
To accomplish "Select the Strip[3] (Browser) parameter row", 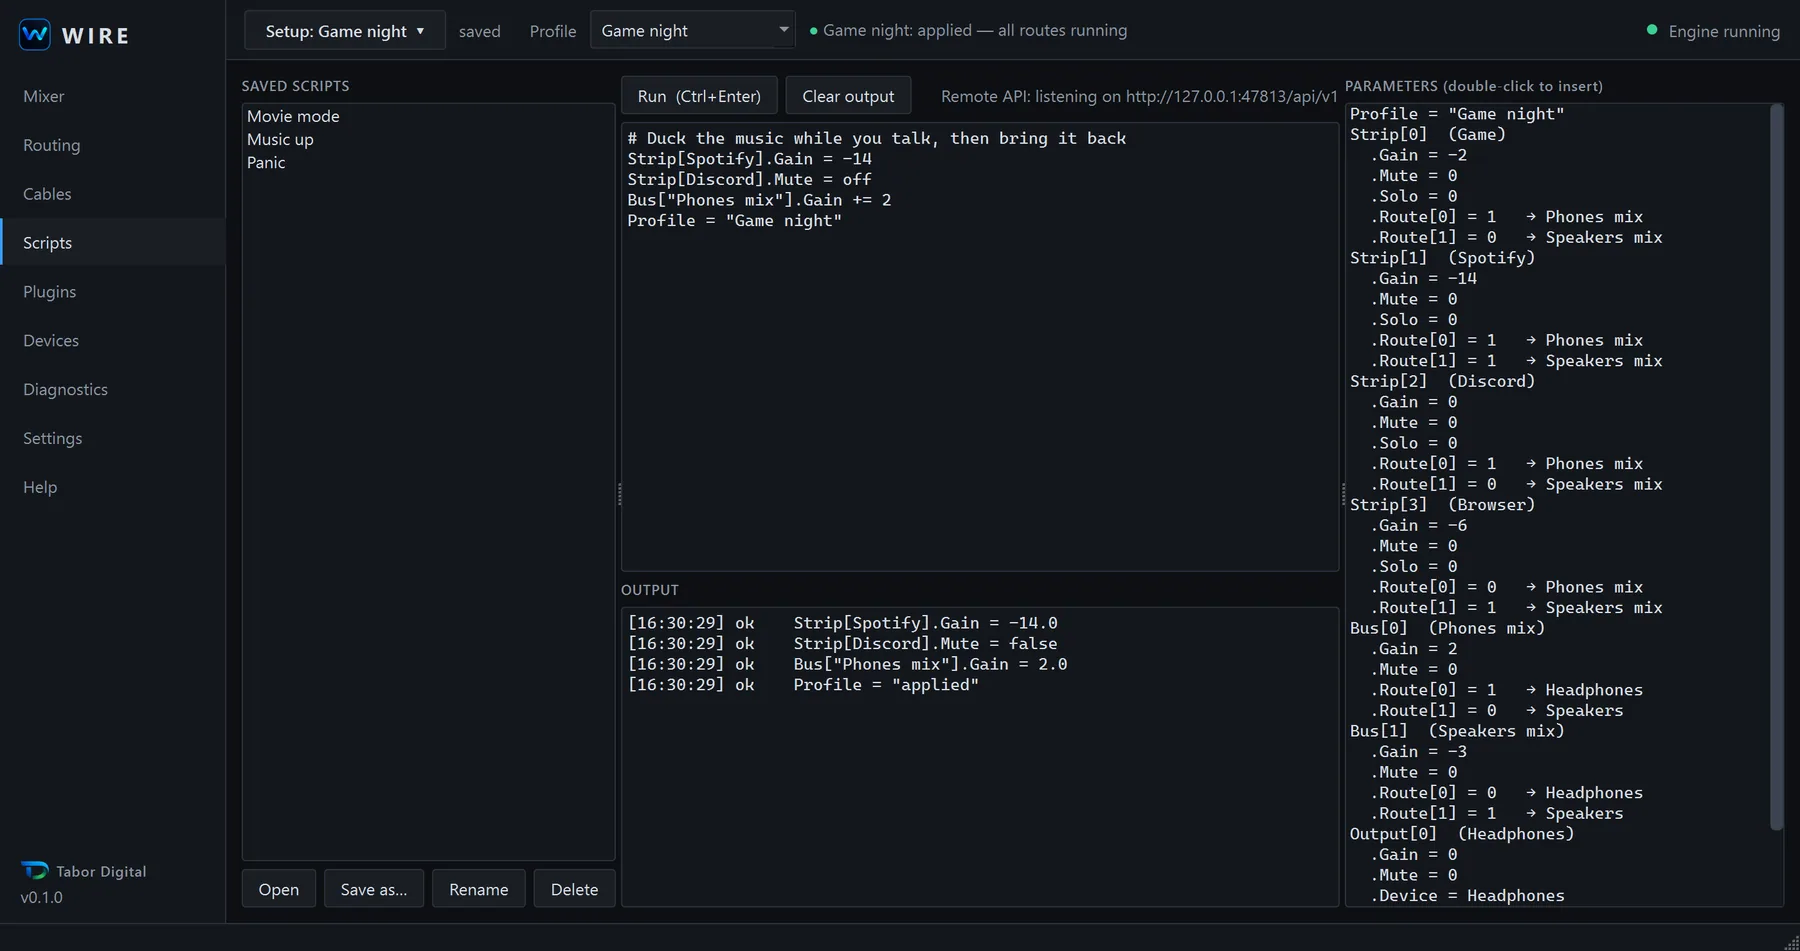I will point(1558,505).
